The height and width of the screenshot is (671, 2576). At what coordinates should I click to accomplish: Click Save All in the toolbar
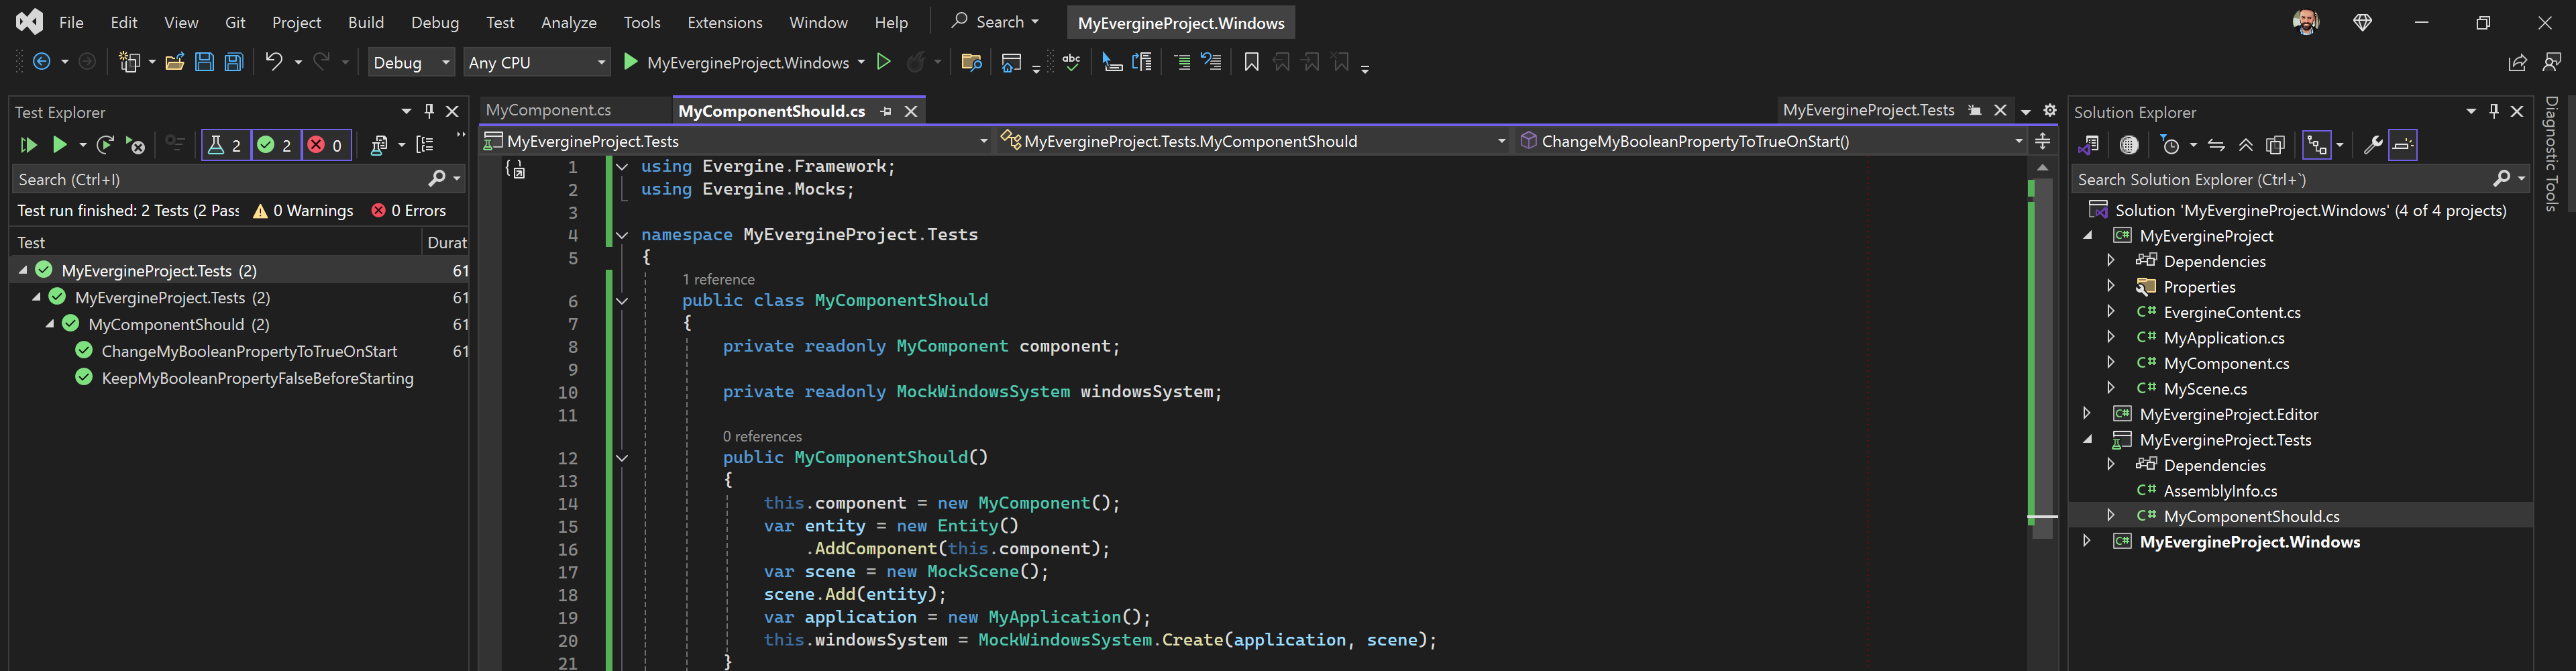(233, 62)
